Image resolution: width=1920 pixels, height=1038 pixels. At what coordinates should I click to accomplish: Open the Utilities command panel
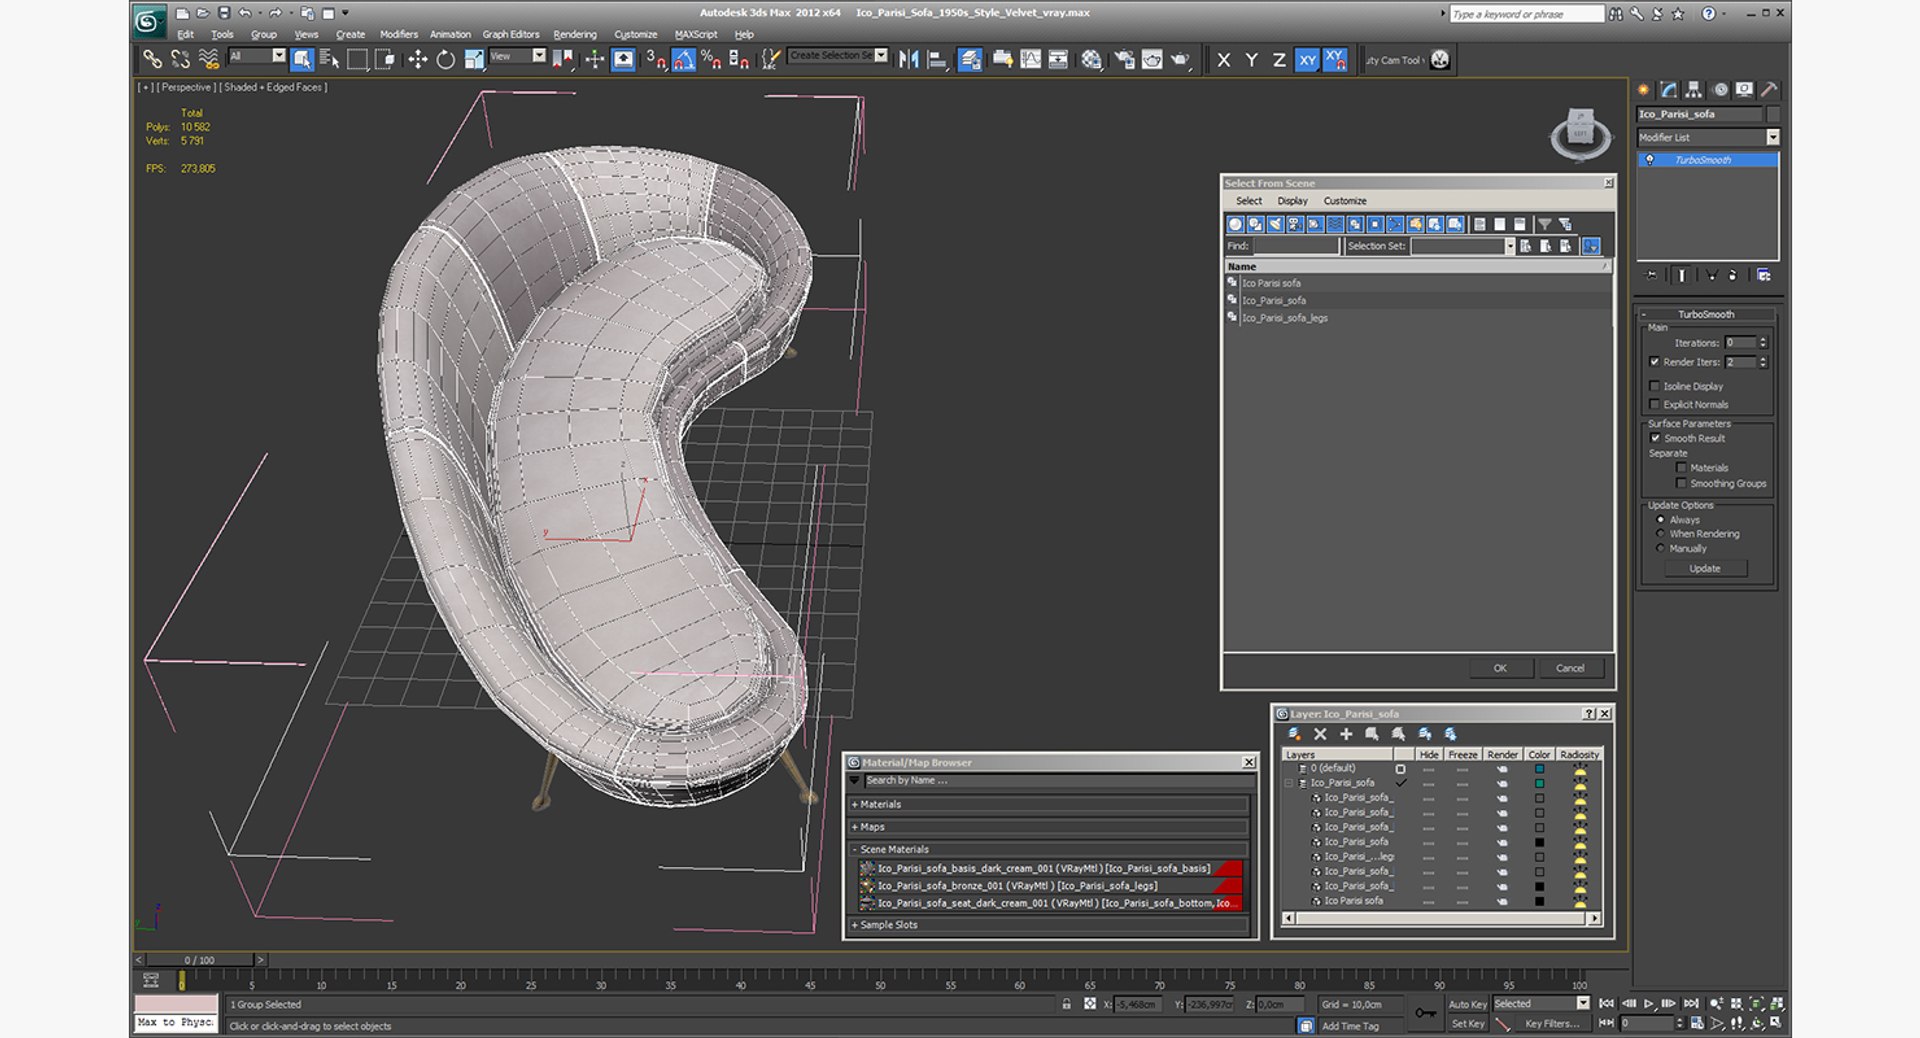click(x=1769, y=90)
